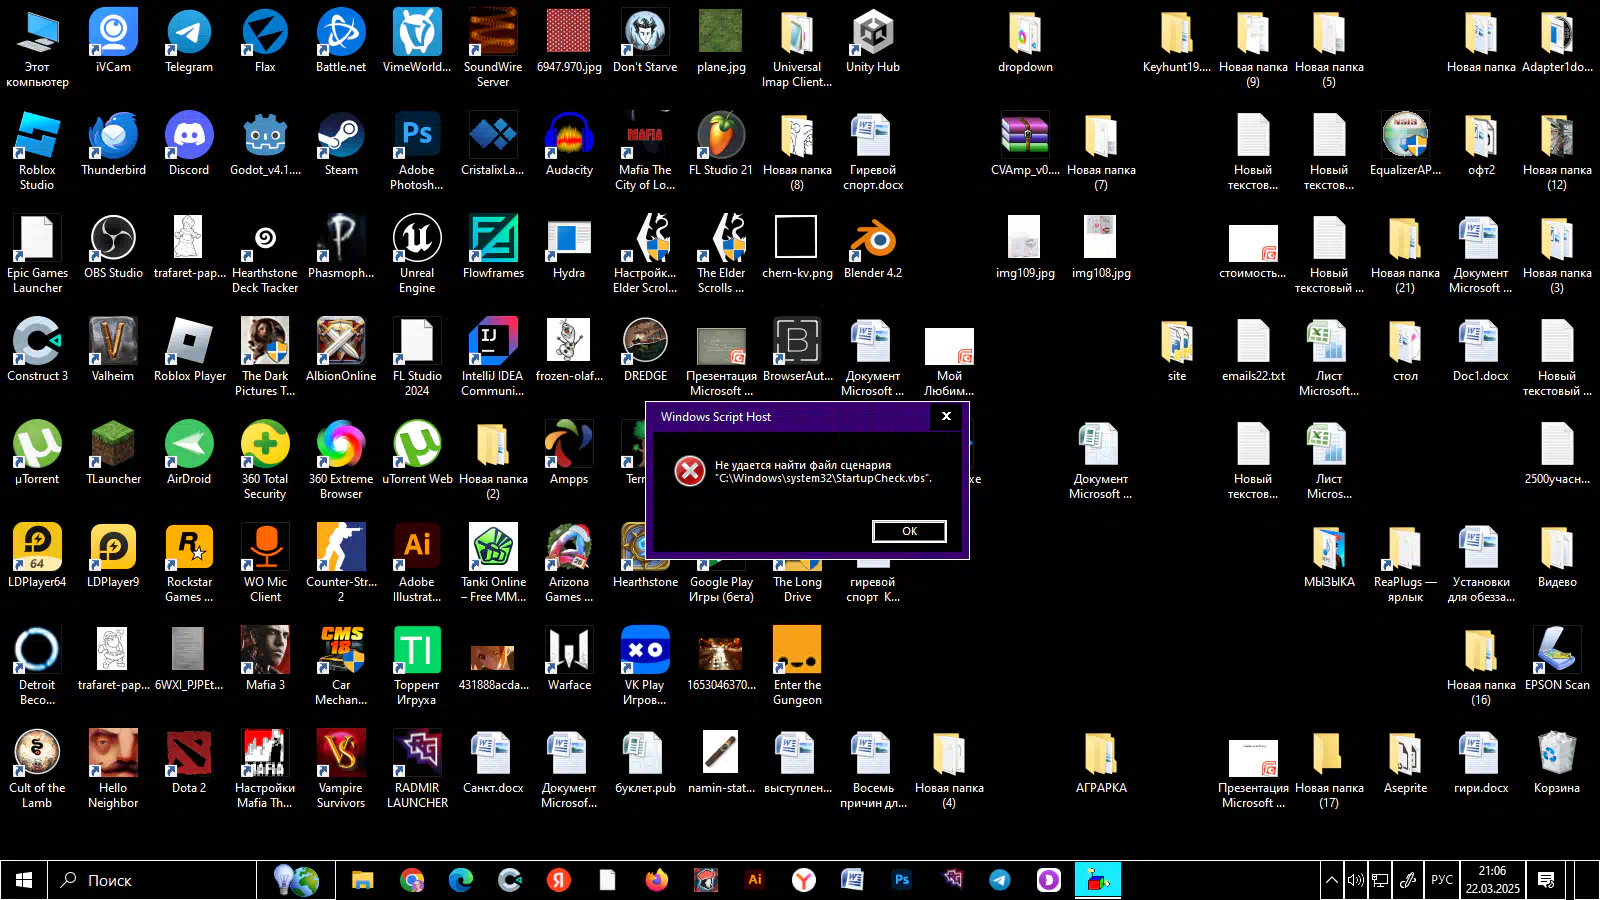The width and height of the screenshot is (1600, 900).
Task: Select the TLauncher Minecraft icon
Action: coord(113,454)
